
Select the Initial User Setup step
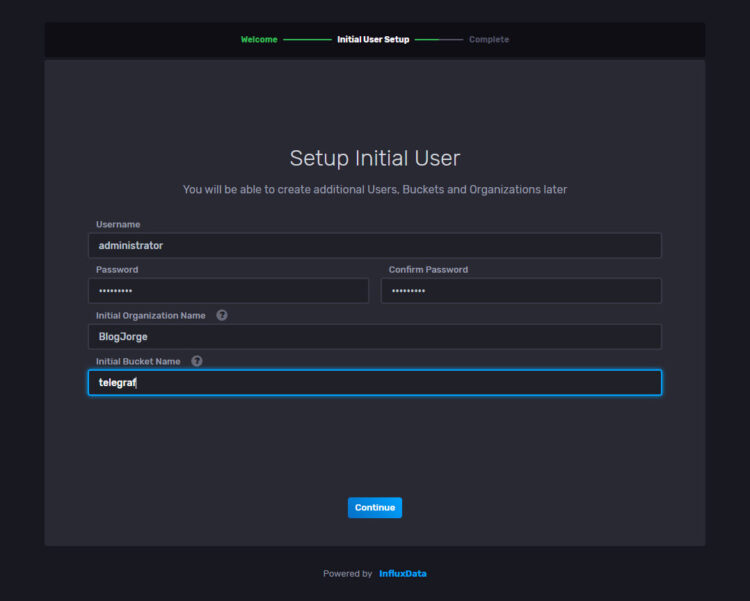(x=373, y=40)
